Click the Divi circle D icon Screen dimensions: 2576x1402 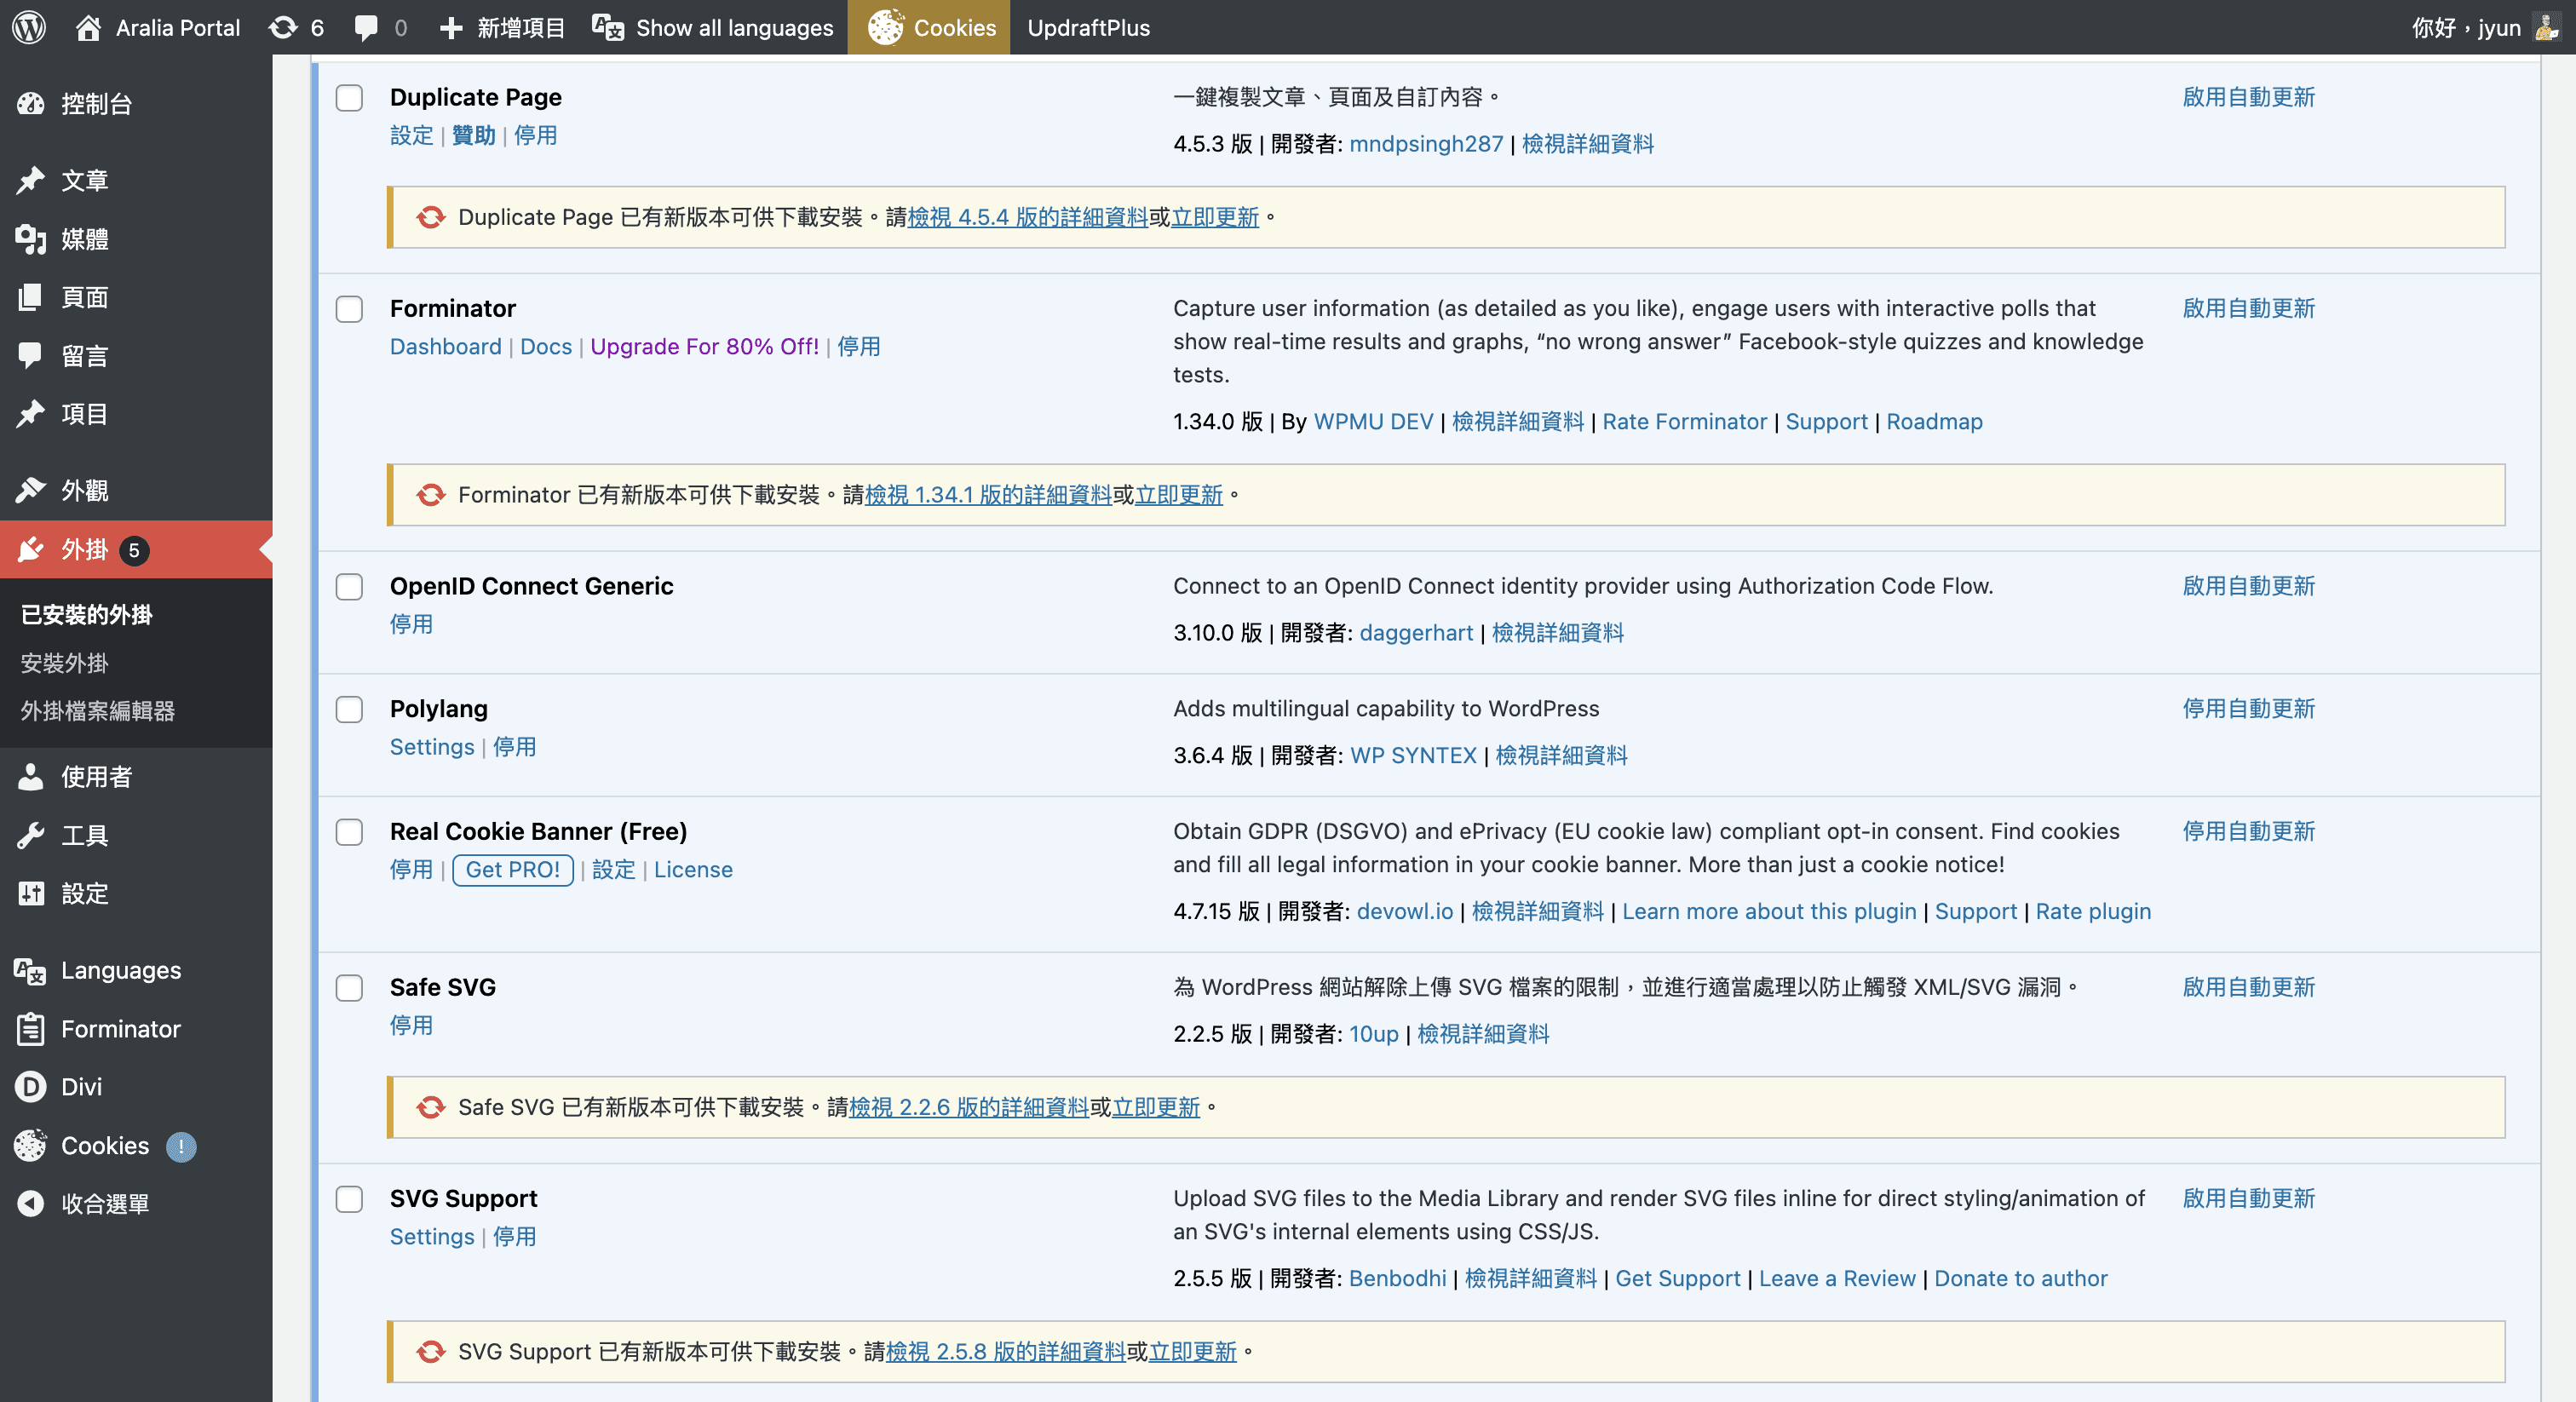tap(31, 1087)
